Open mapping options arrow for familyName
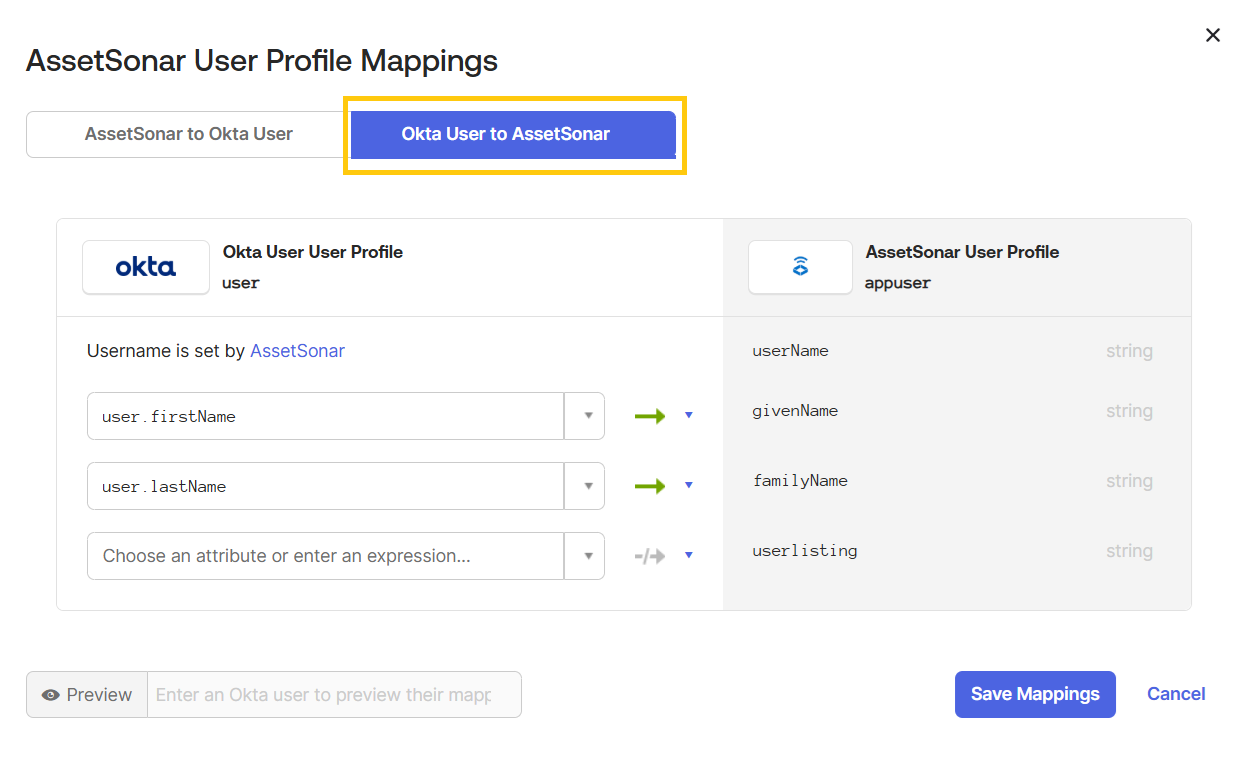Screen dimensions: 1235x769 689,486
